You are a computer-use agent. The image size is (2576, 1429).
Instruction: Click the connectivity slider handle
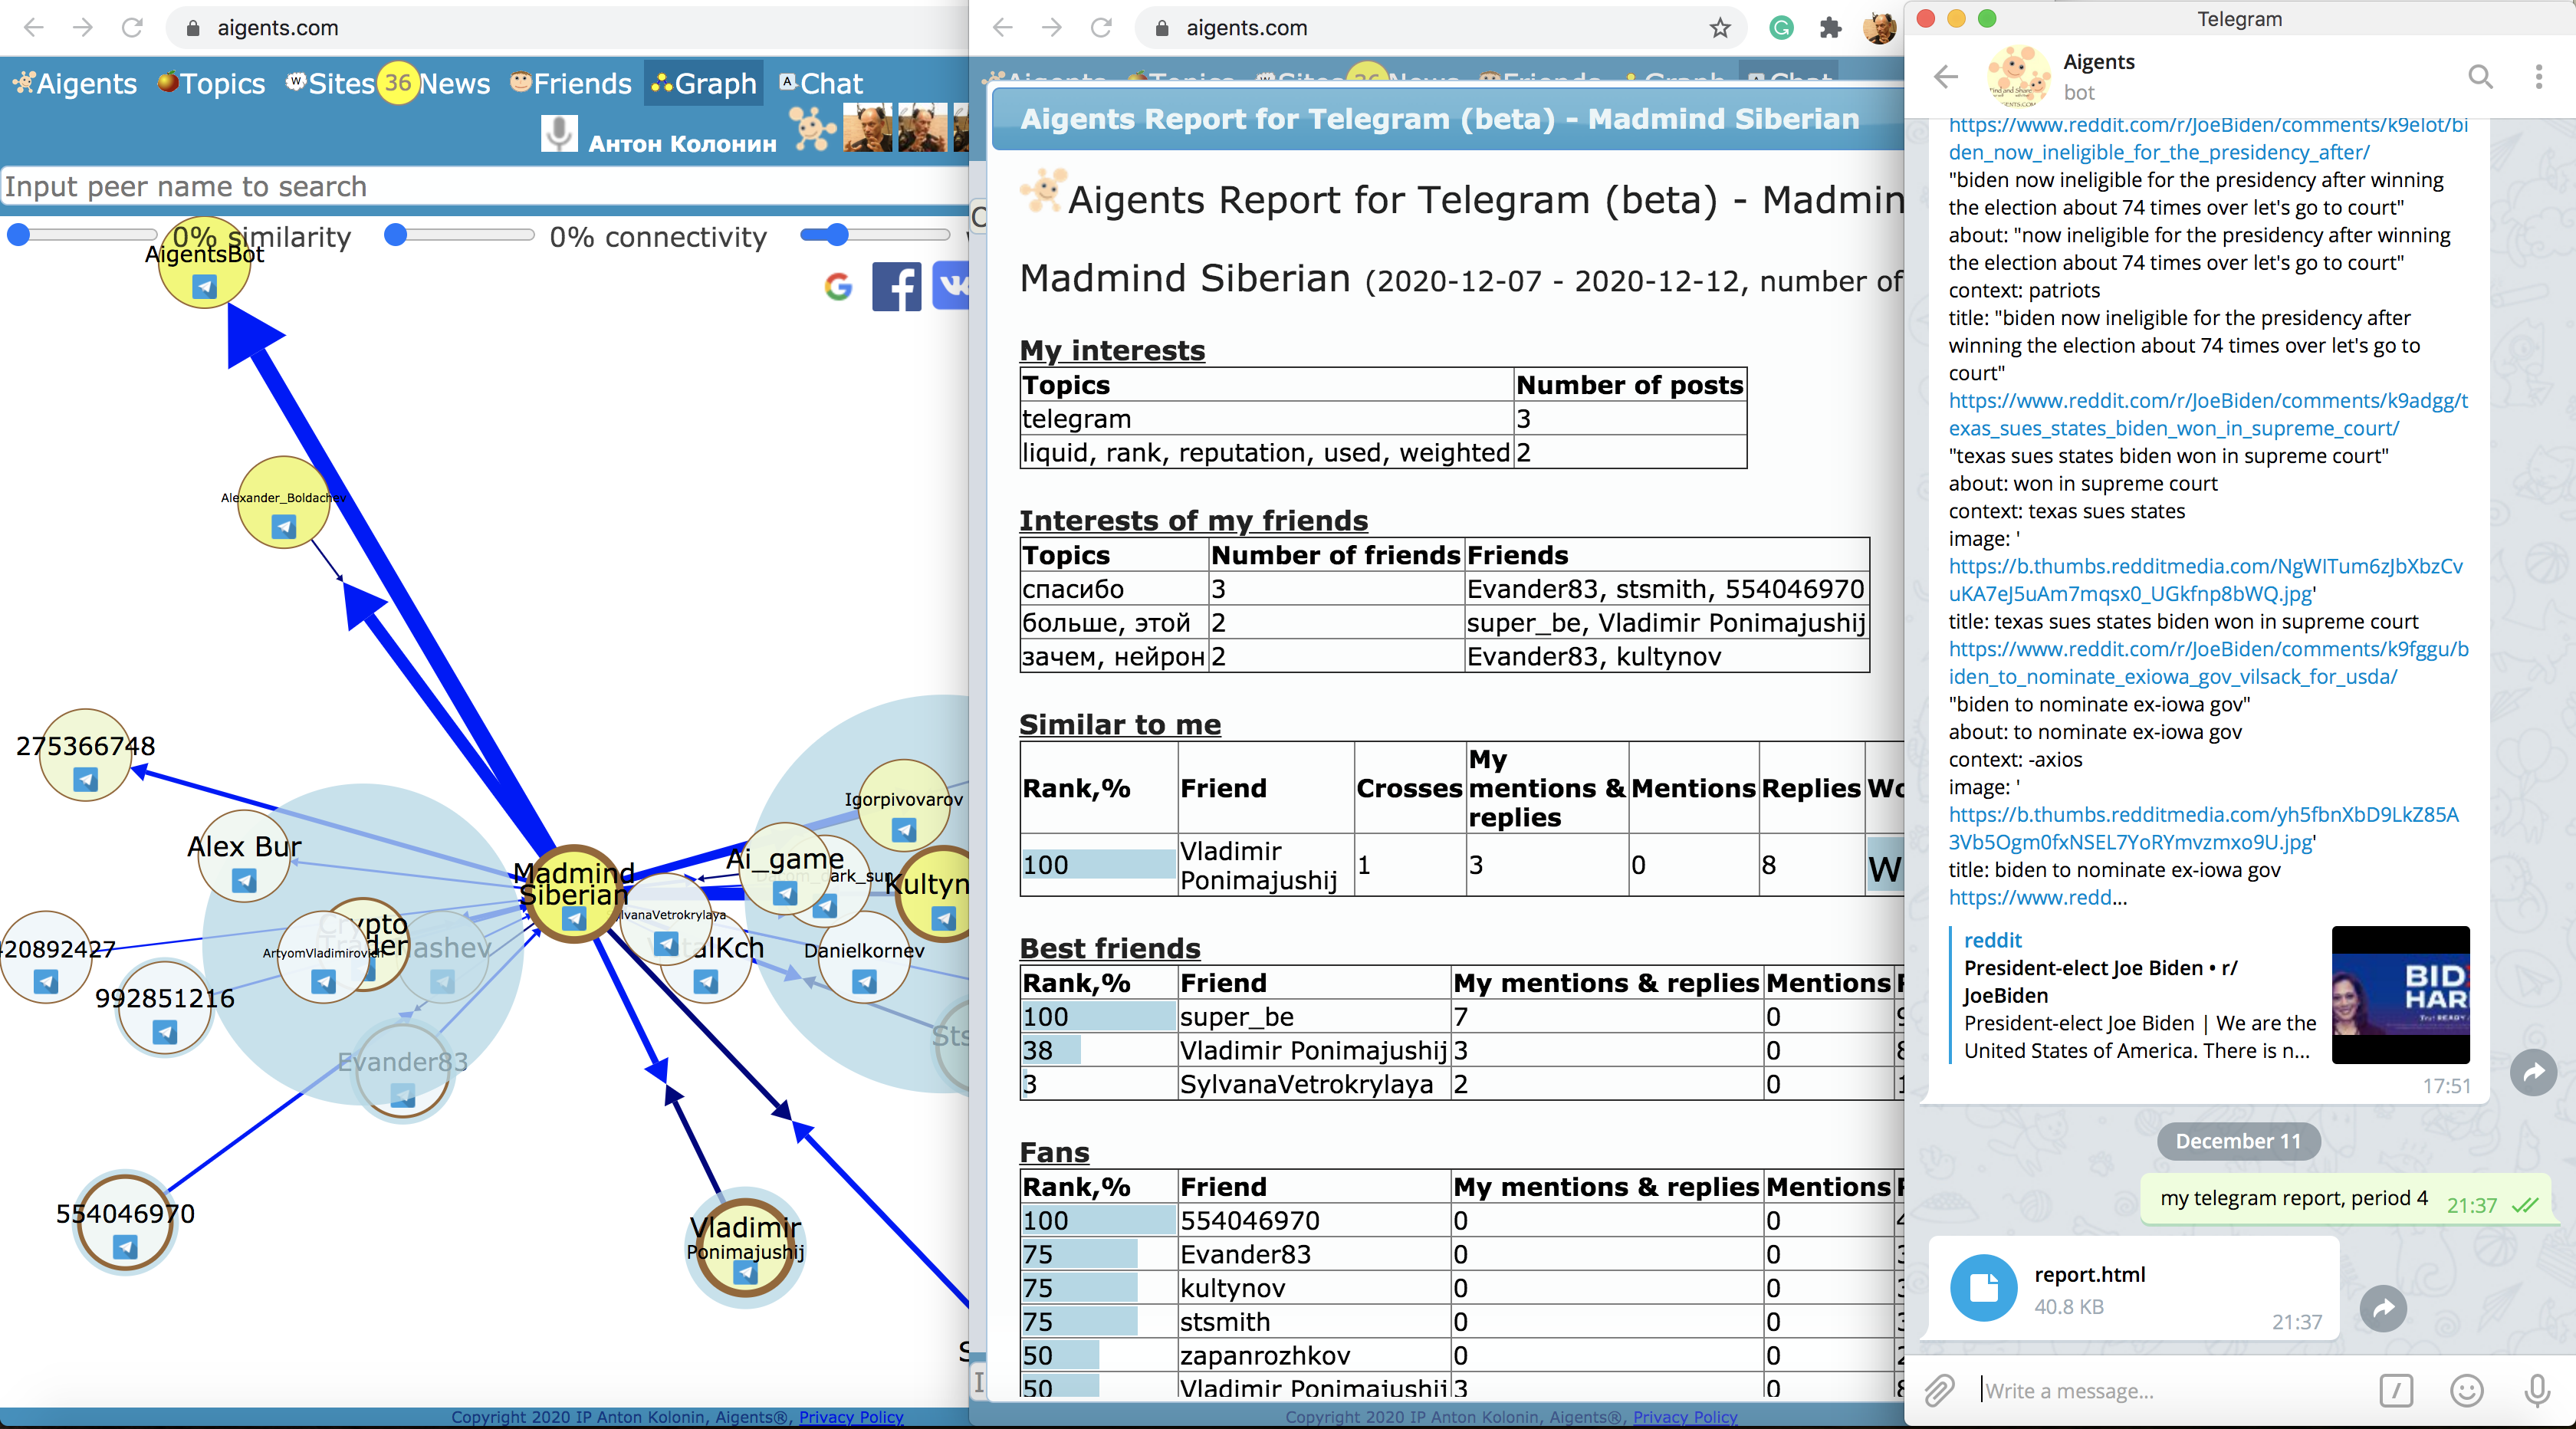point(396,235)
